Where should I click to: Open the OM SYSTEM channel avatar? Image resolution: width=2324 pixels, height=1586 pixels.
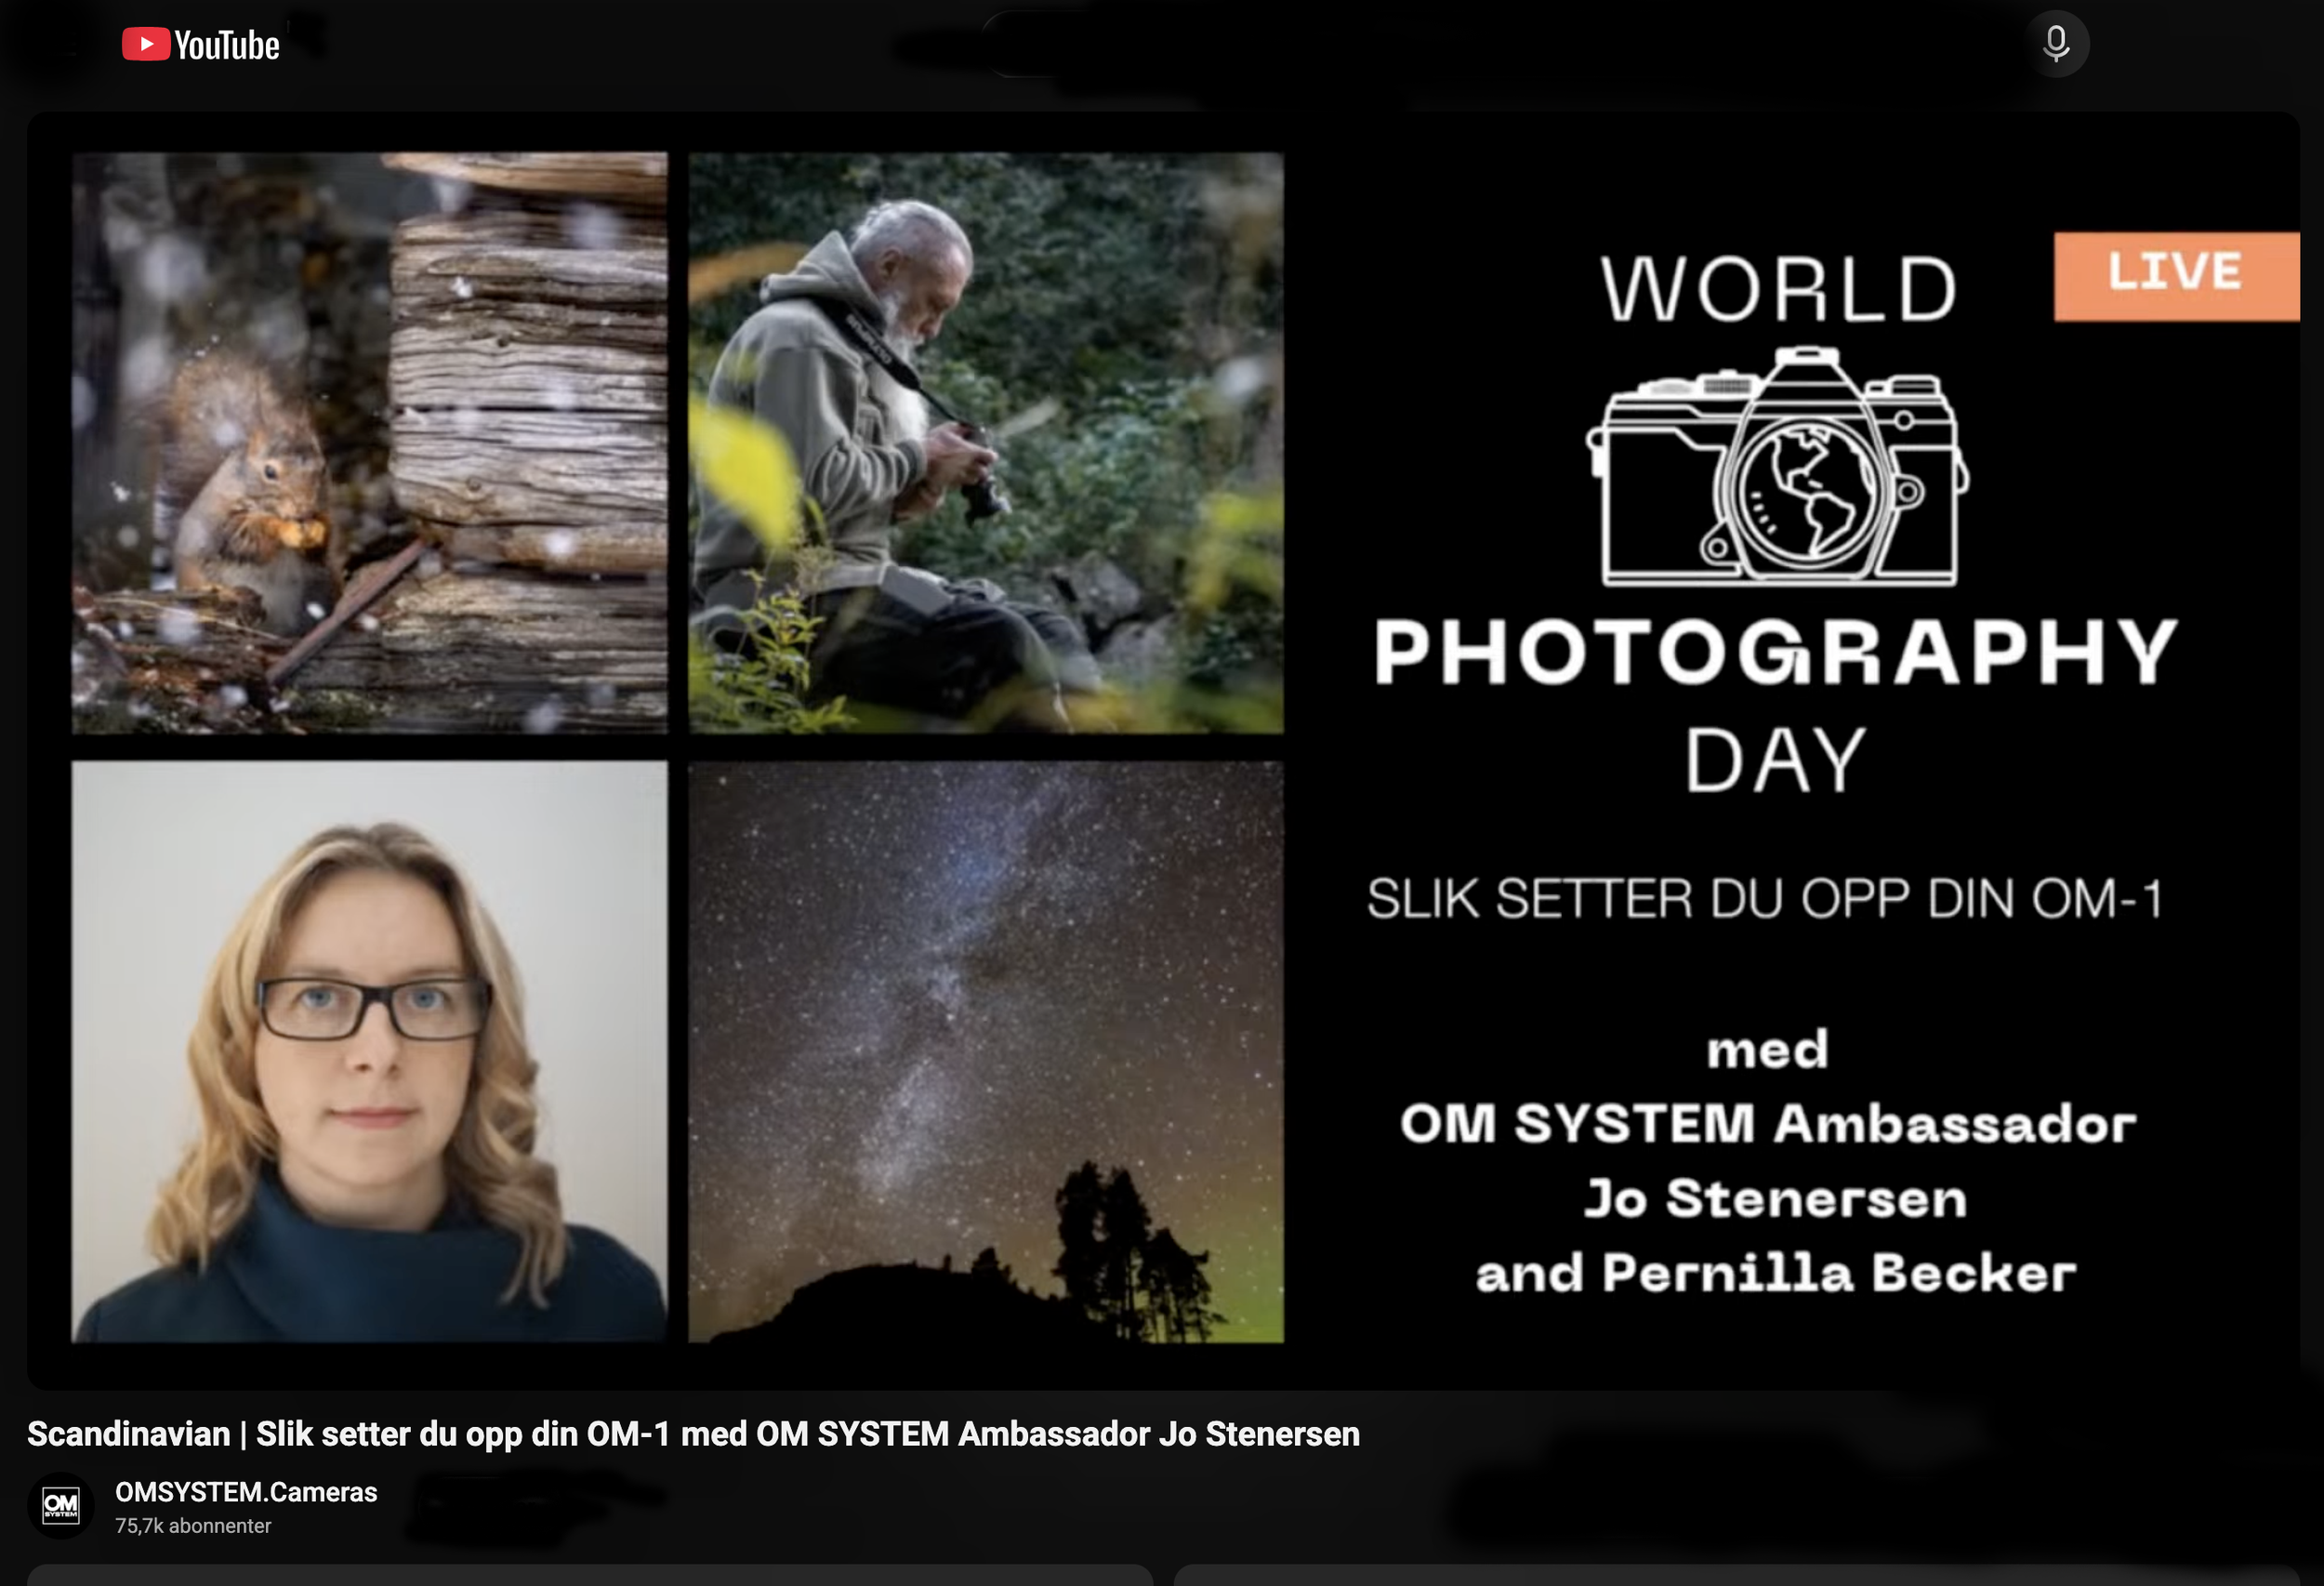coord(60,1505)
